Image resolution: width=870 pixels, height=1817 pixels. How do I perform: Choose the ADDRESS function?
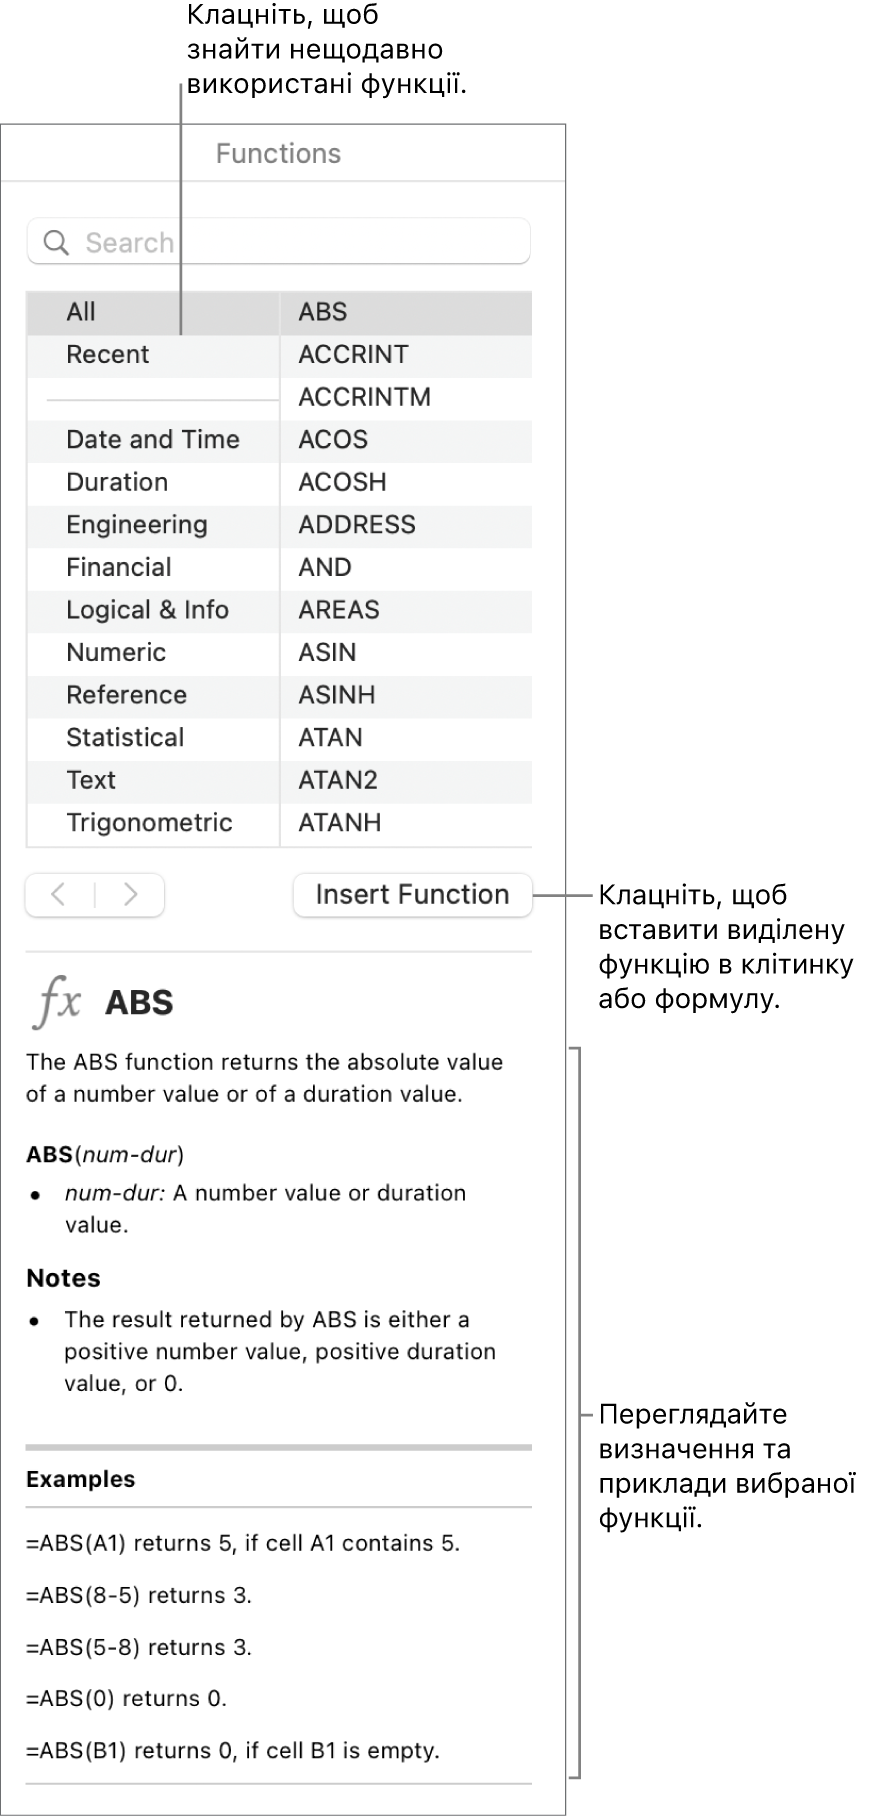point(356,525)
